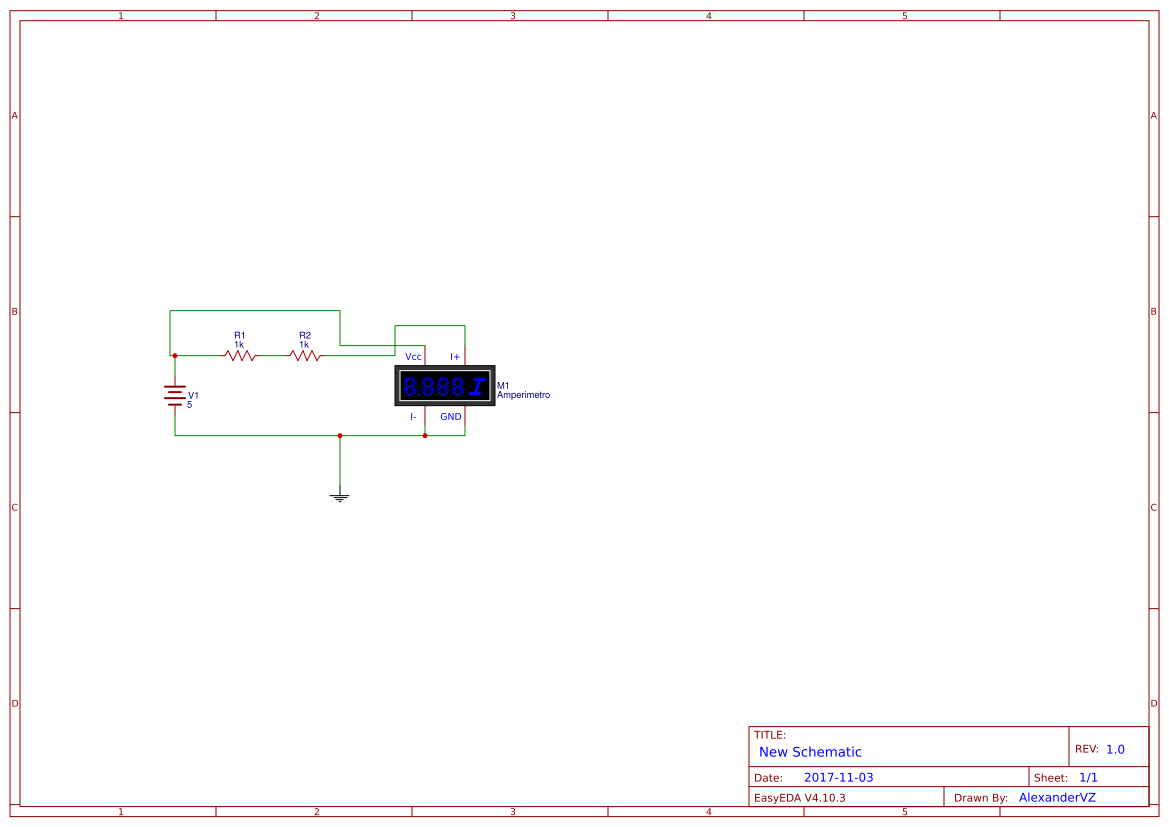Click the ground symbol below the circuit
This screenshot has width=1169, height=827.
pos(340,494)
